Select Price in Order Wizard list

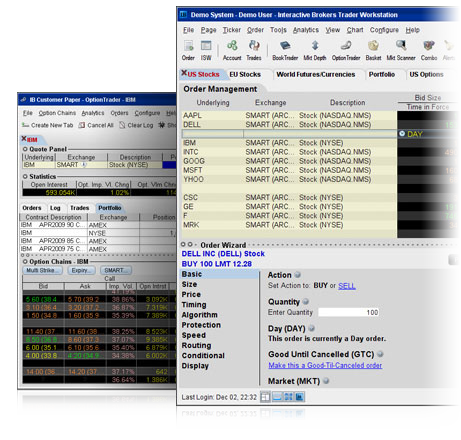tap(191, 294)
